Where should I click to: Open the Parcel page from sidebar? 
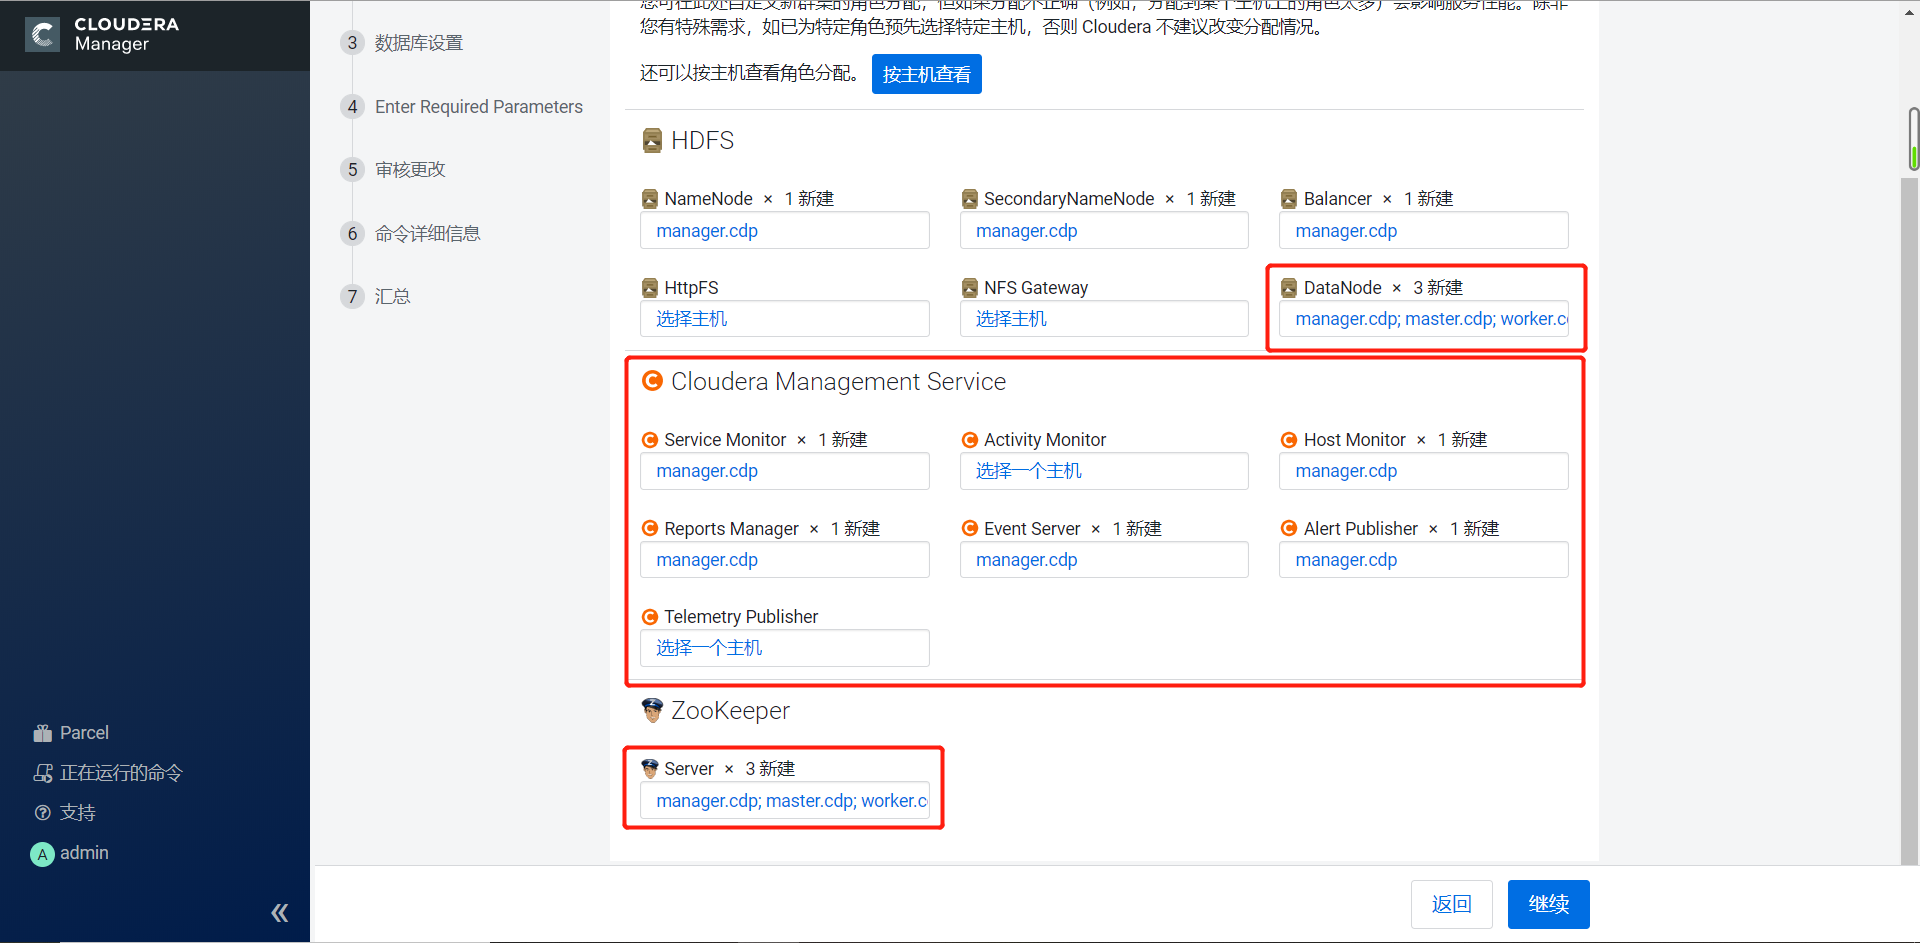coord(84,733)
